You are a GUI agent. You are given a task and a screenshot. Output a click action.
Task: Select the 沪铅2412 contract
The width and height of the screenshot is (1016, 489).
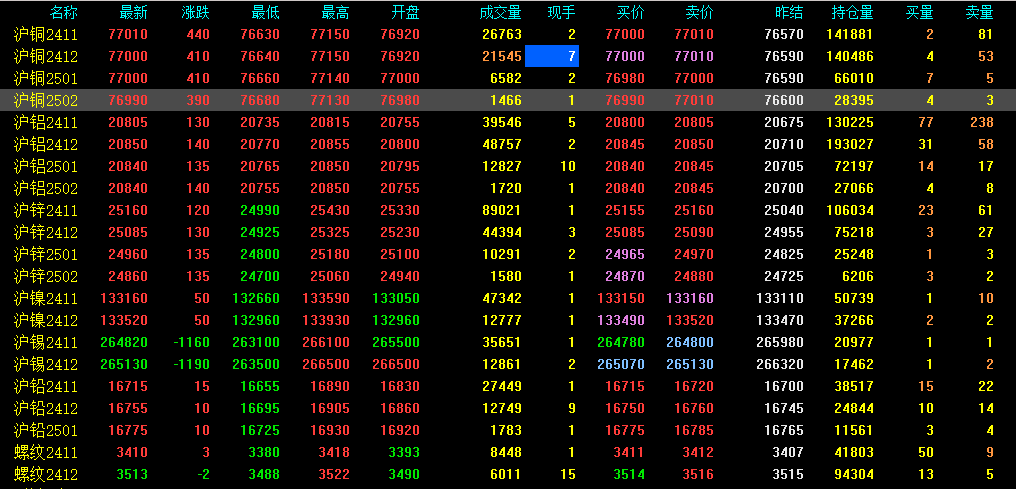click(45, 409)
